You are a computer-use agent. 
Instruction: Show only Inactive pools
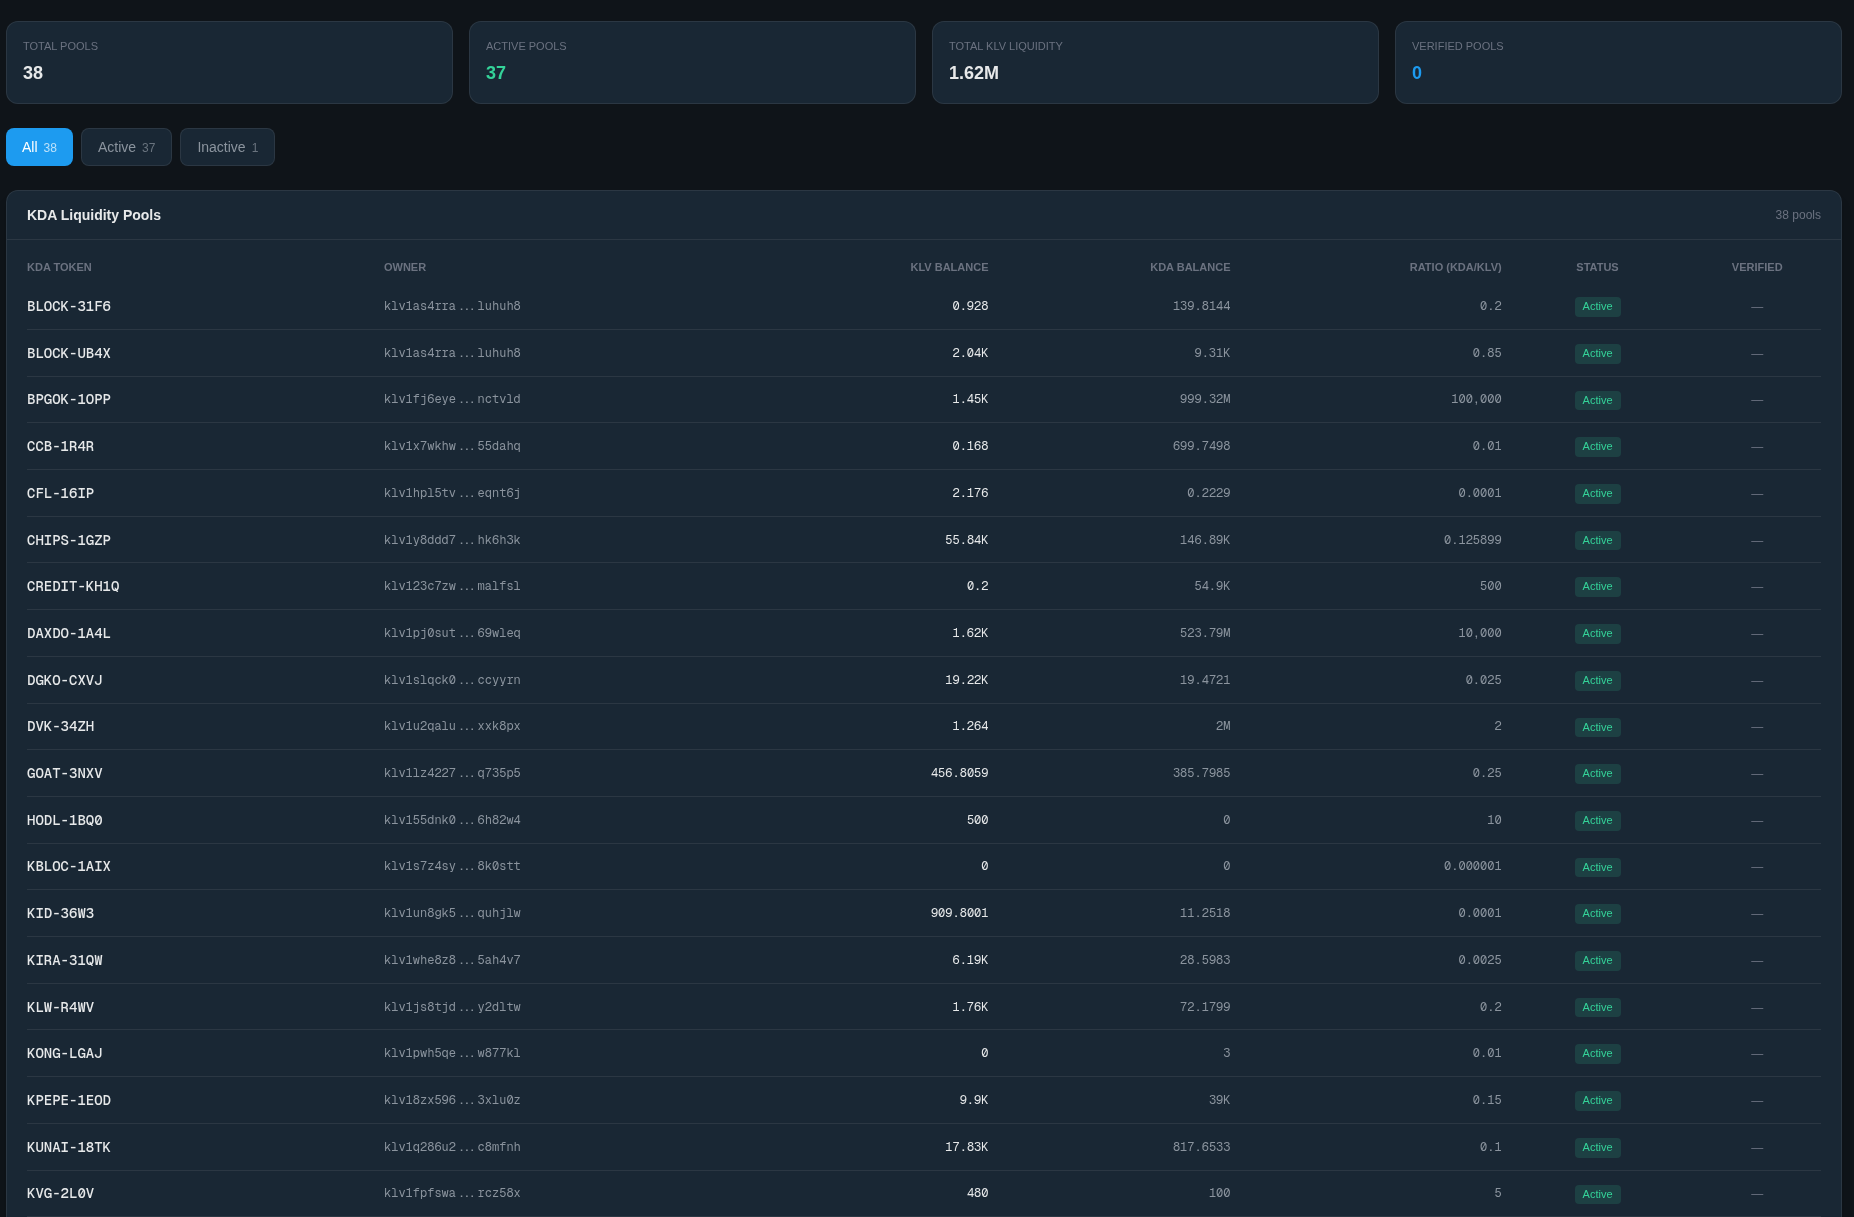click(227, 147)
